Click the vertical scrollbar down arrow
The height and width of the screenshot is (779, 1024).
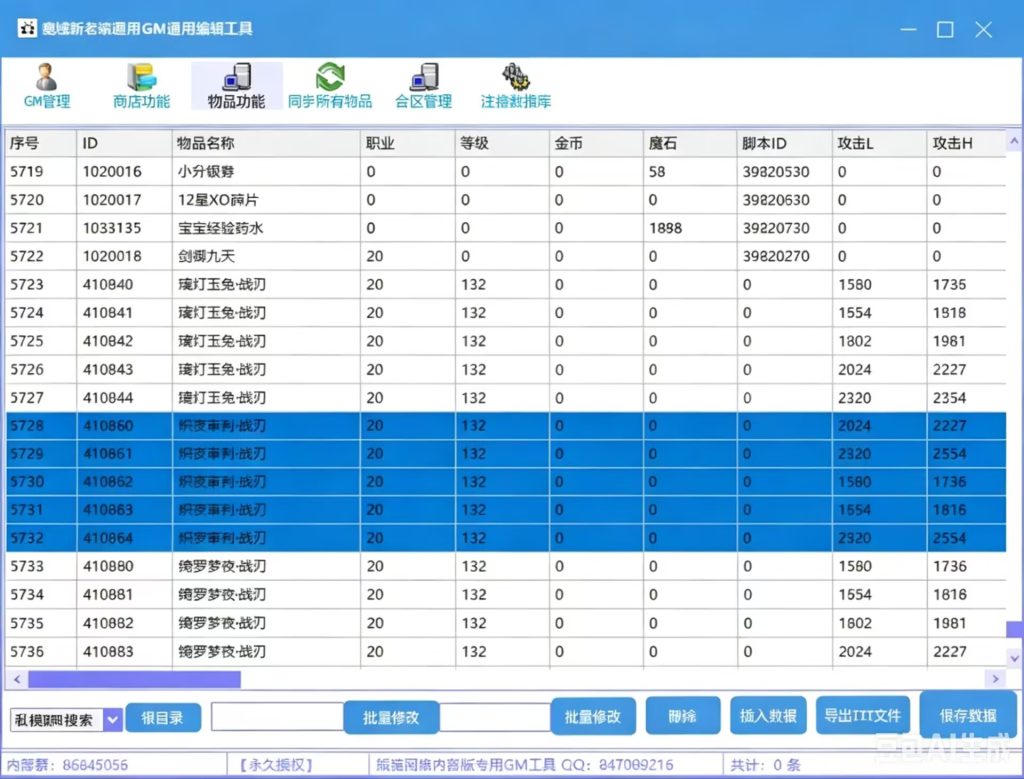pyautogui.click(x=1014, y=658)
